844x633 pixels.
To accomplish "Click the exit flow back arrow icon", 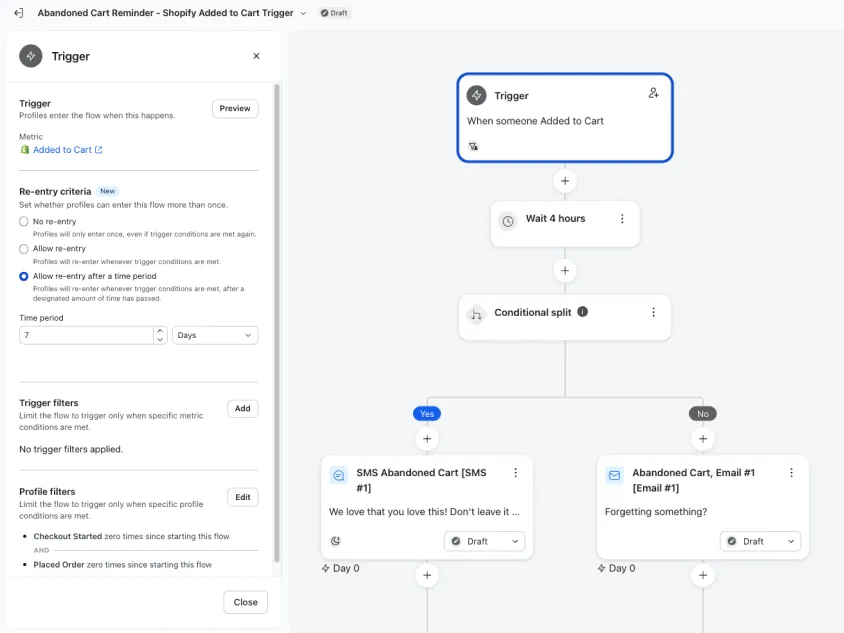I will point(18,13).
